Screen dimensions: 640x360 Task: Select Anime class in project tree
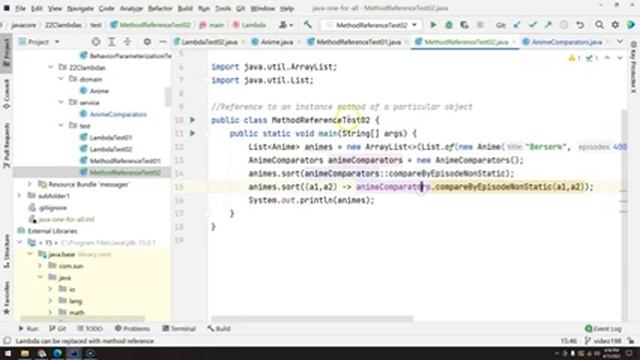pyautogui.click(x=99, y=91)
